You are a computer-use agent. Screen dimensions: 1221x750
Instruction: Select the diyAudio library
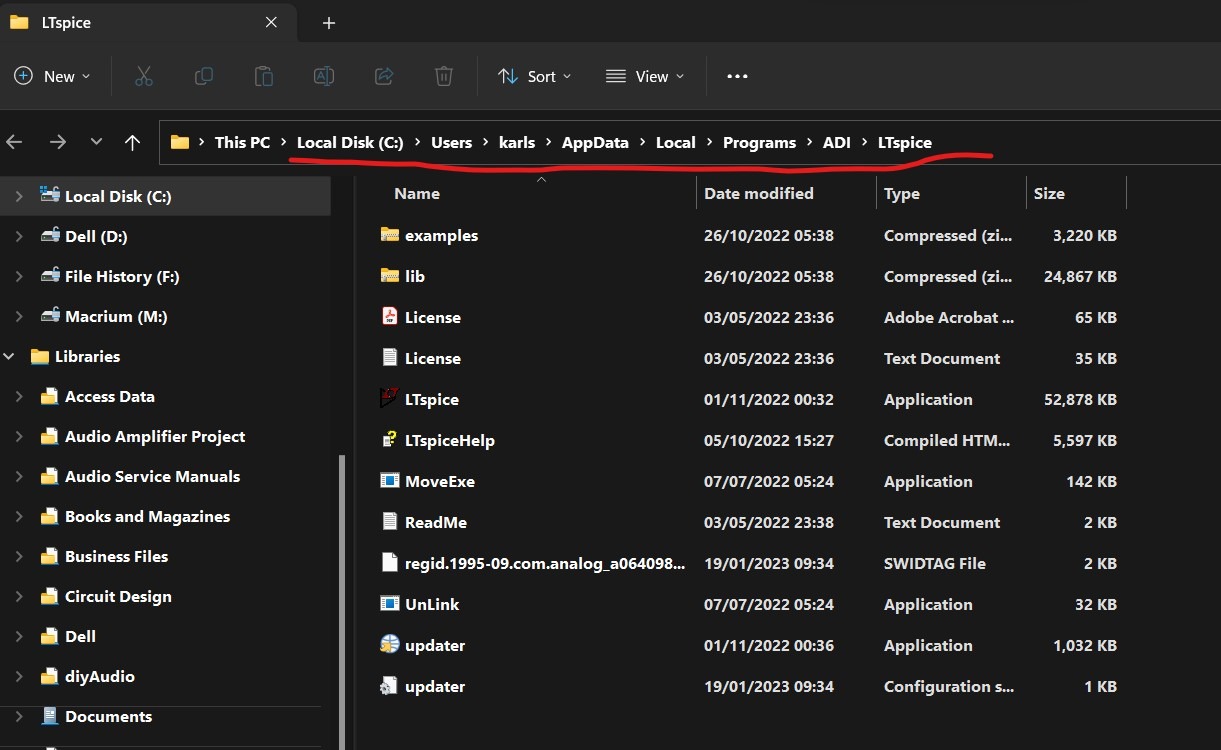(x=100, y=676)
